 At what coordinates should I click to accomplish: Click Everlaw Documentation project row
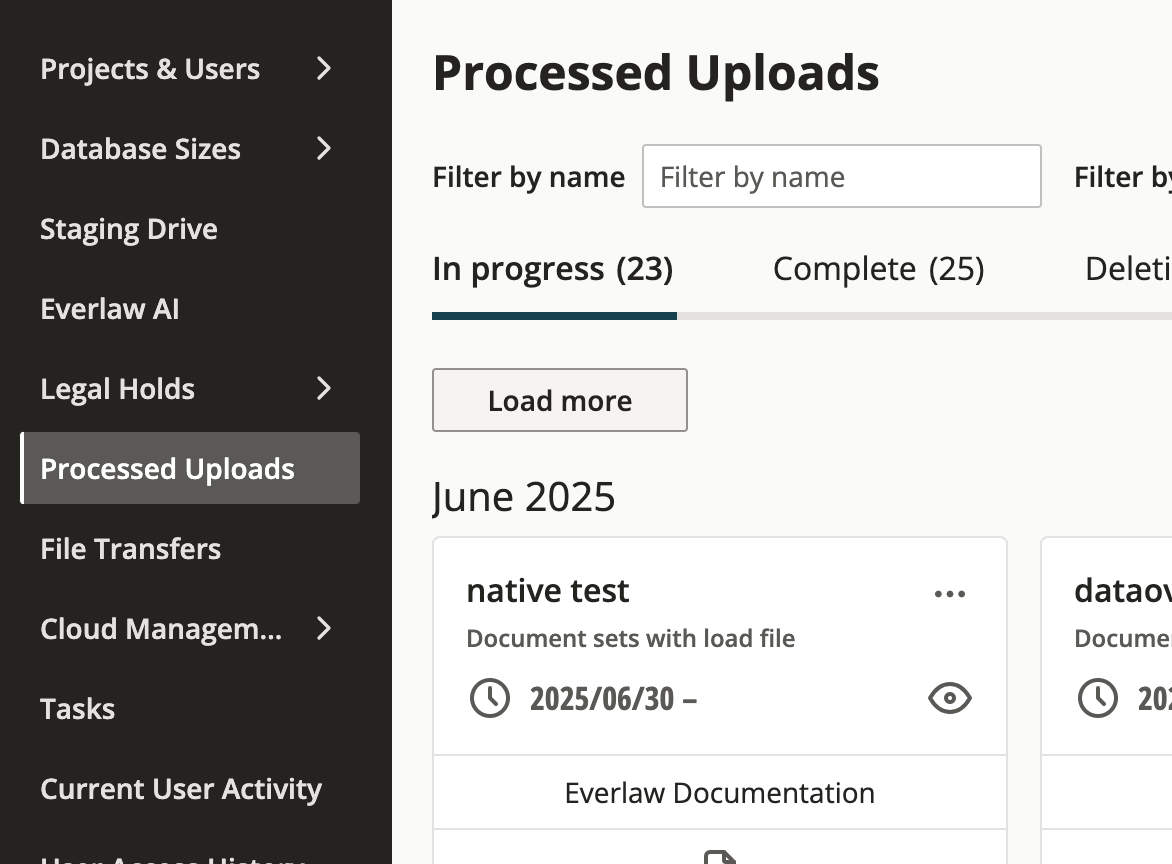pyautogui.click(x=720, y=793)
